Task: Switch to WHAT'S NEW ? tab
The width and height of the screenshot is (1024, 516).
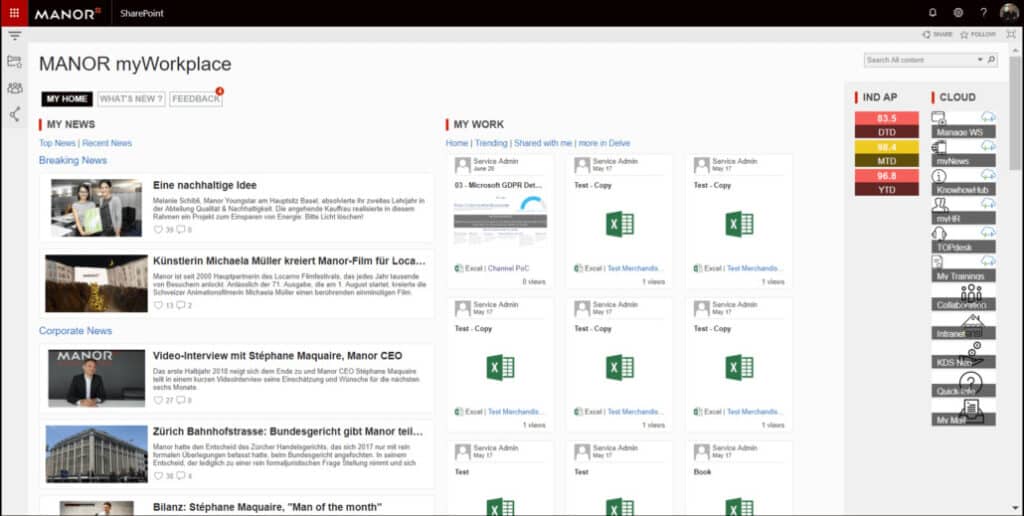Action: (x=131, y=99)
